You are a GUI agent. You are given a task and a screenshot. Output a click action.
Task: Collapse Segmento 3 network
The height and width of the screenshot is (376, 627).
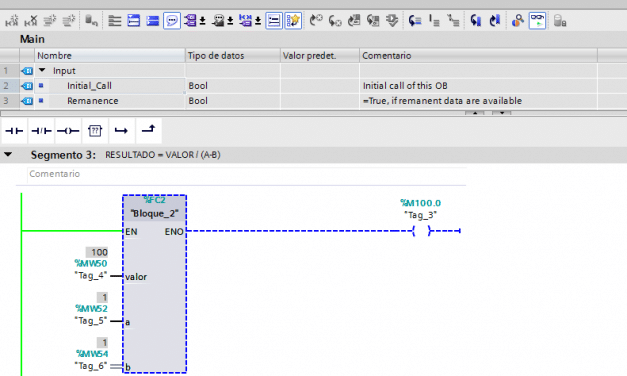tap(8, 155)
